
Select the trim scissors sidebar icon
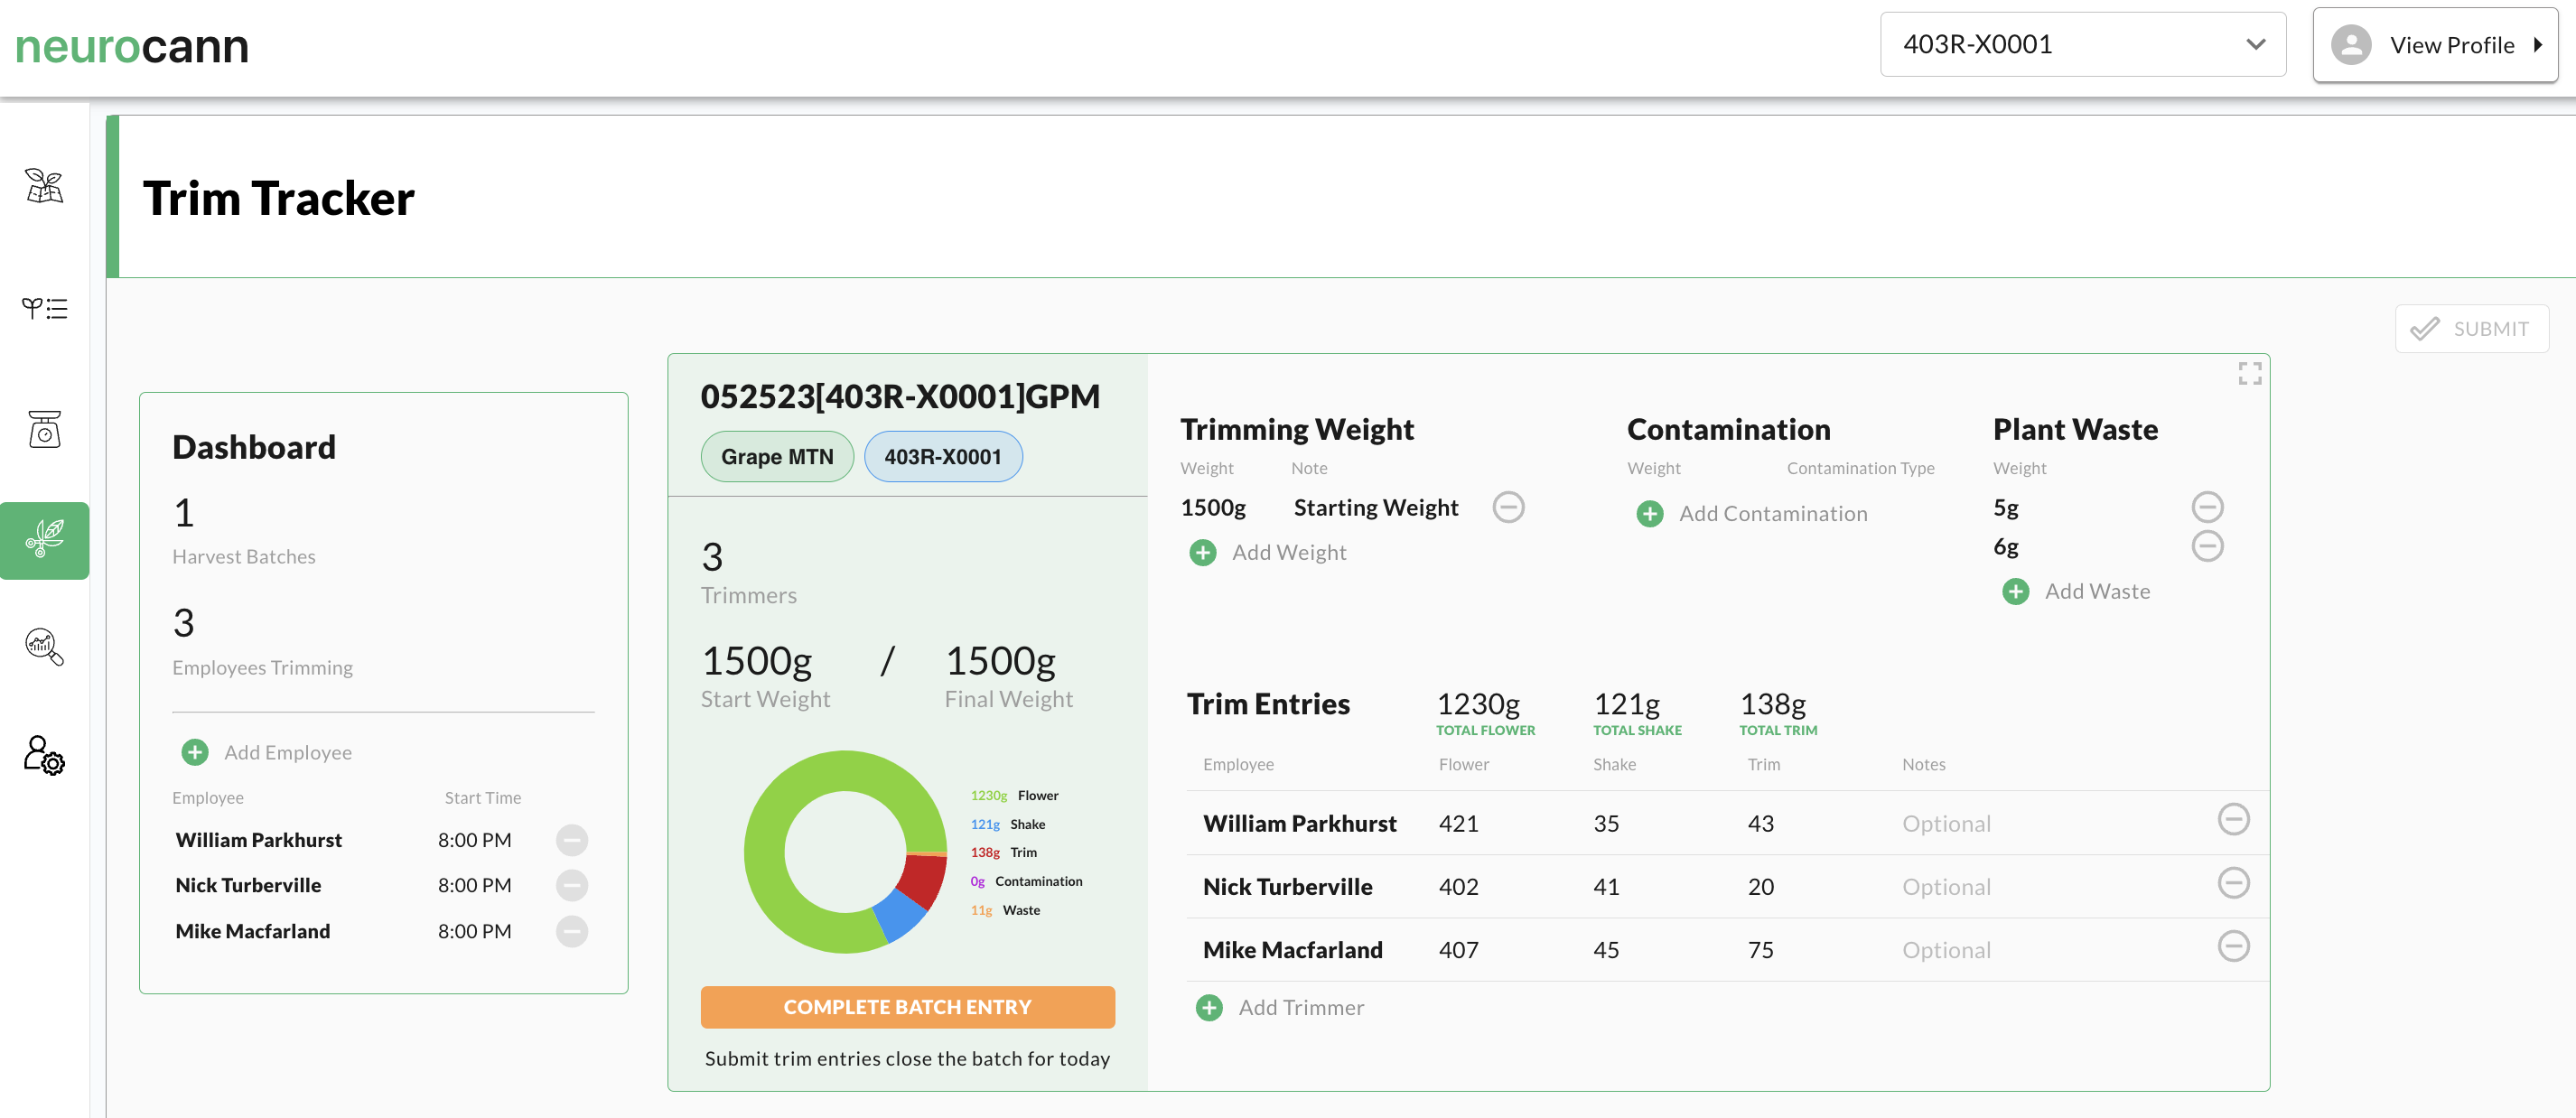click(x=44, y=540)
